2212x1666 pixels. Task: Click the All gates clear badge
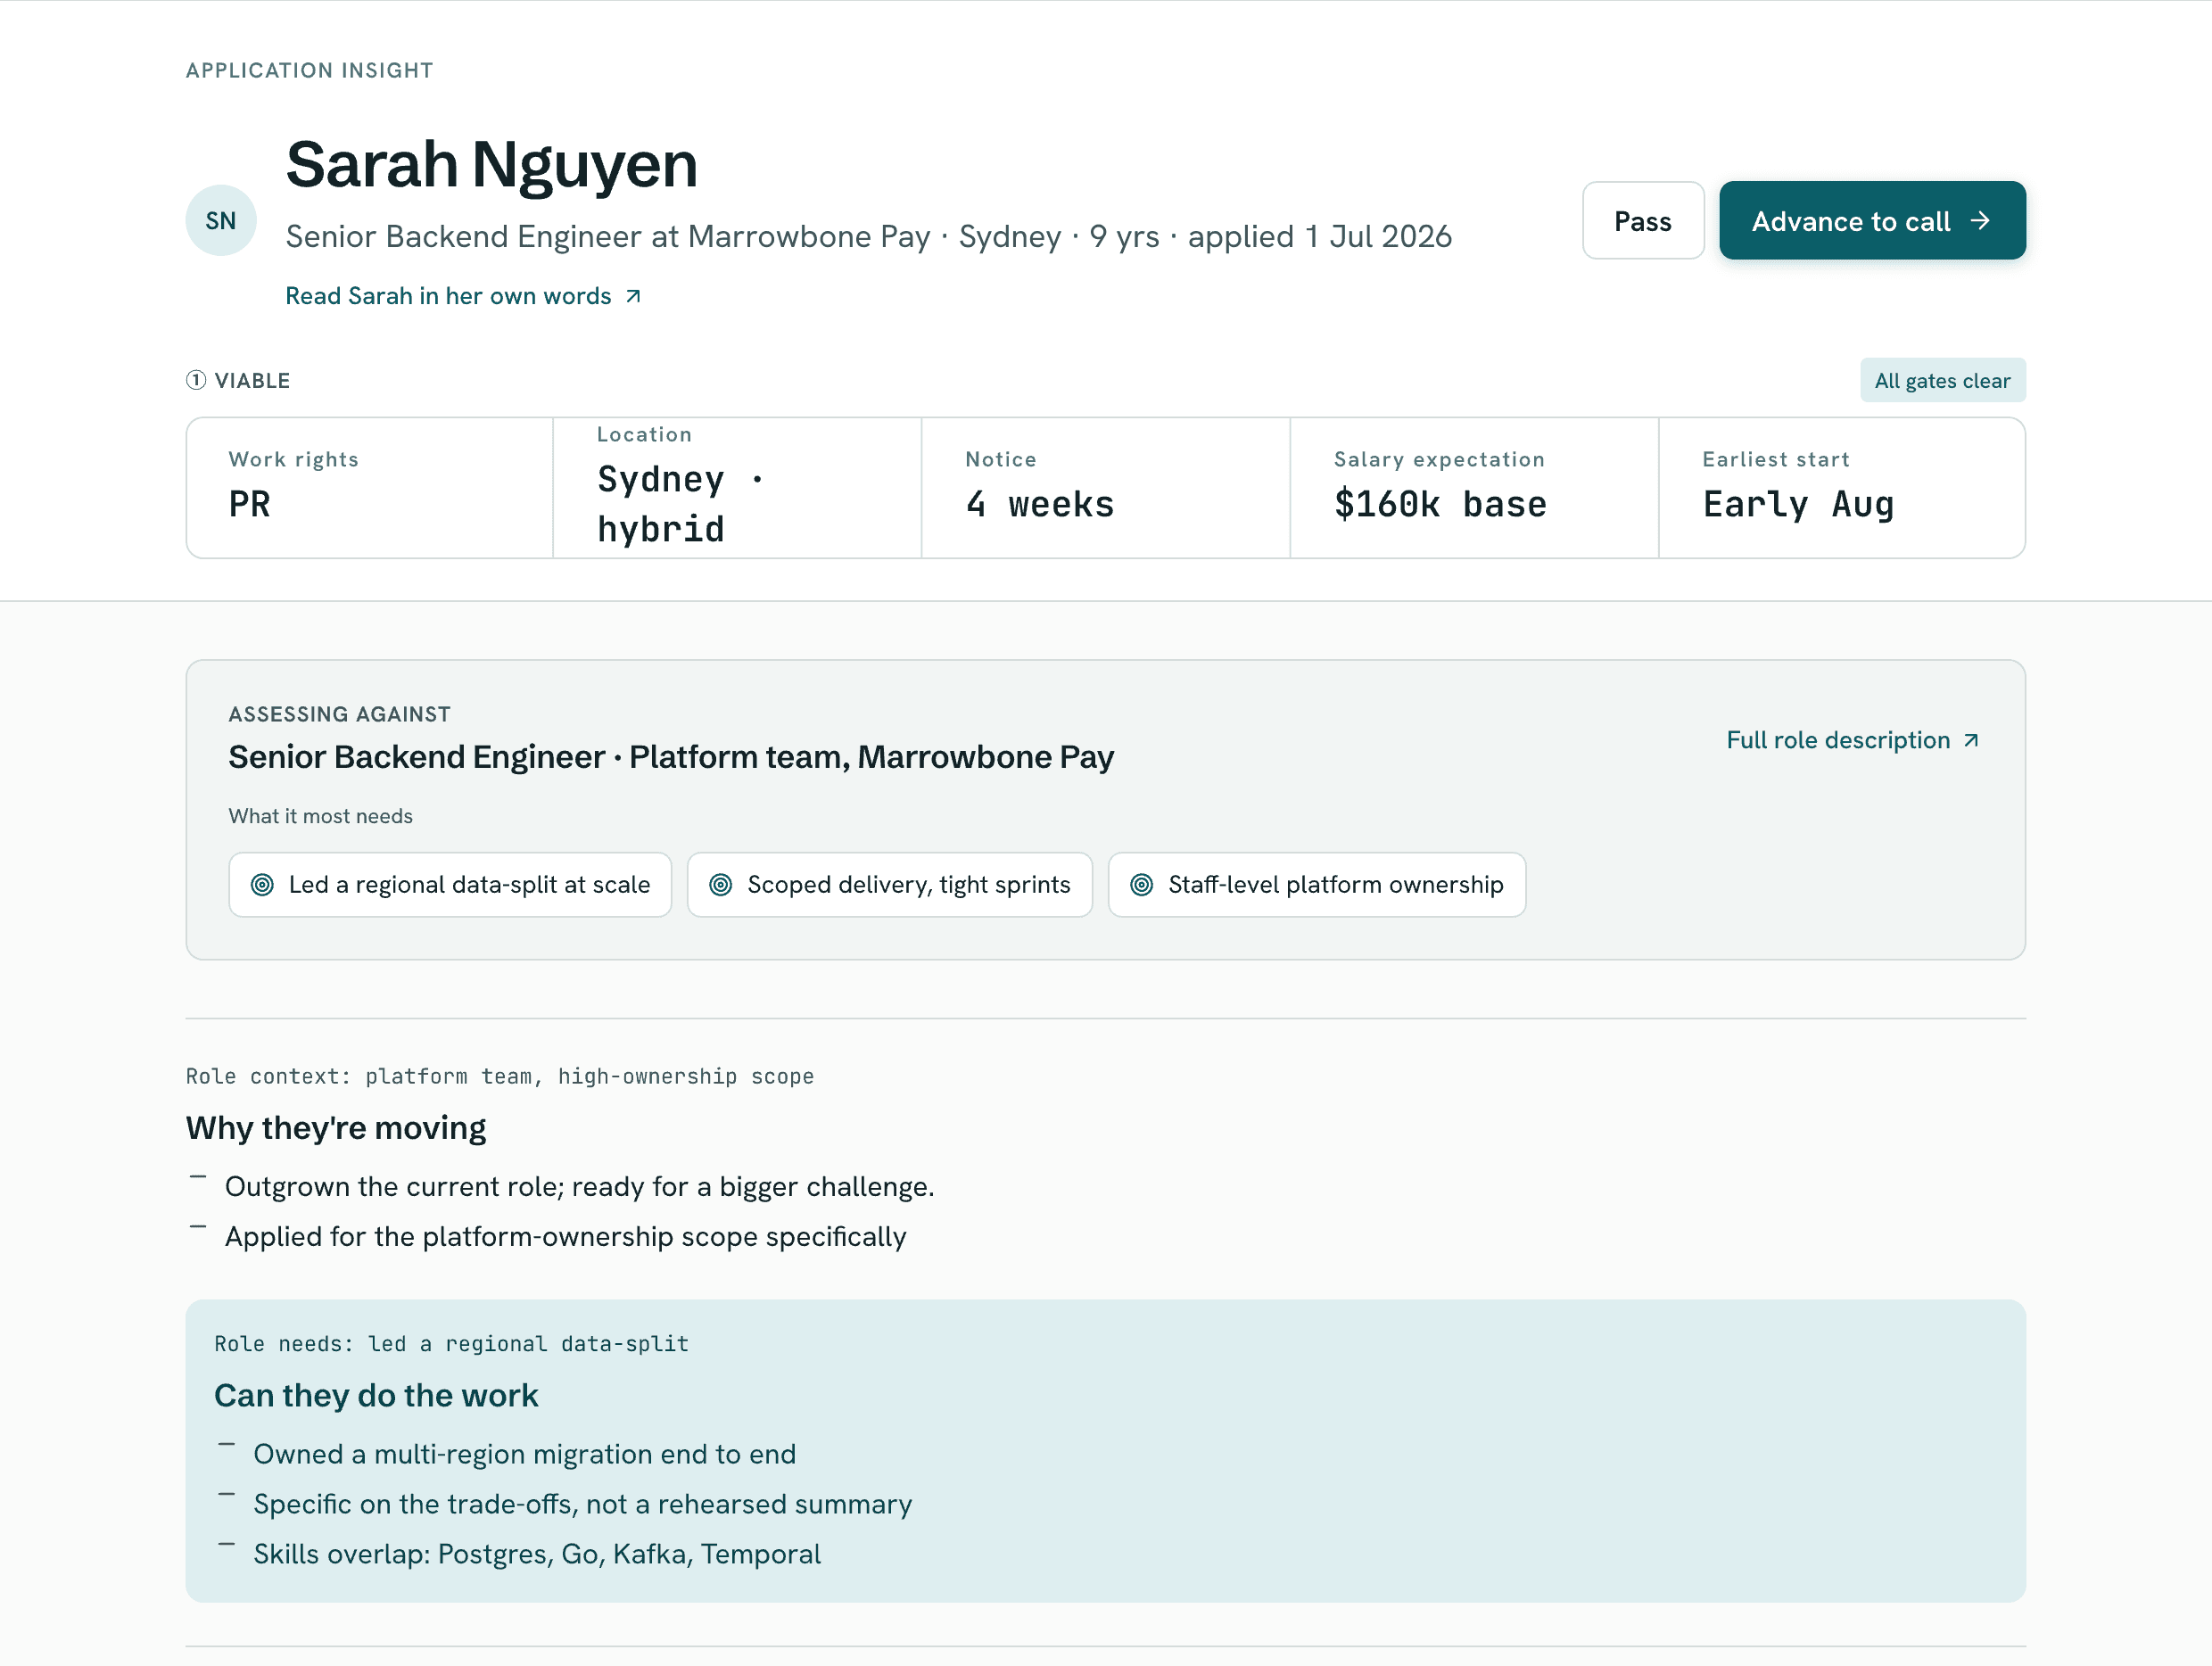click(1942, 381)
